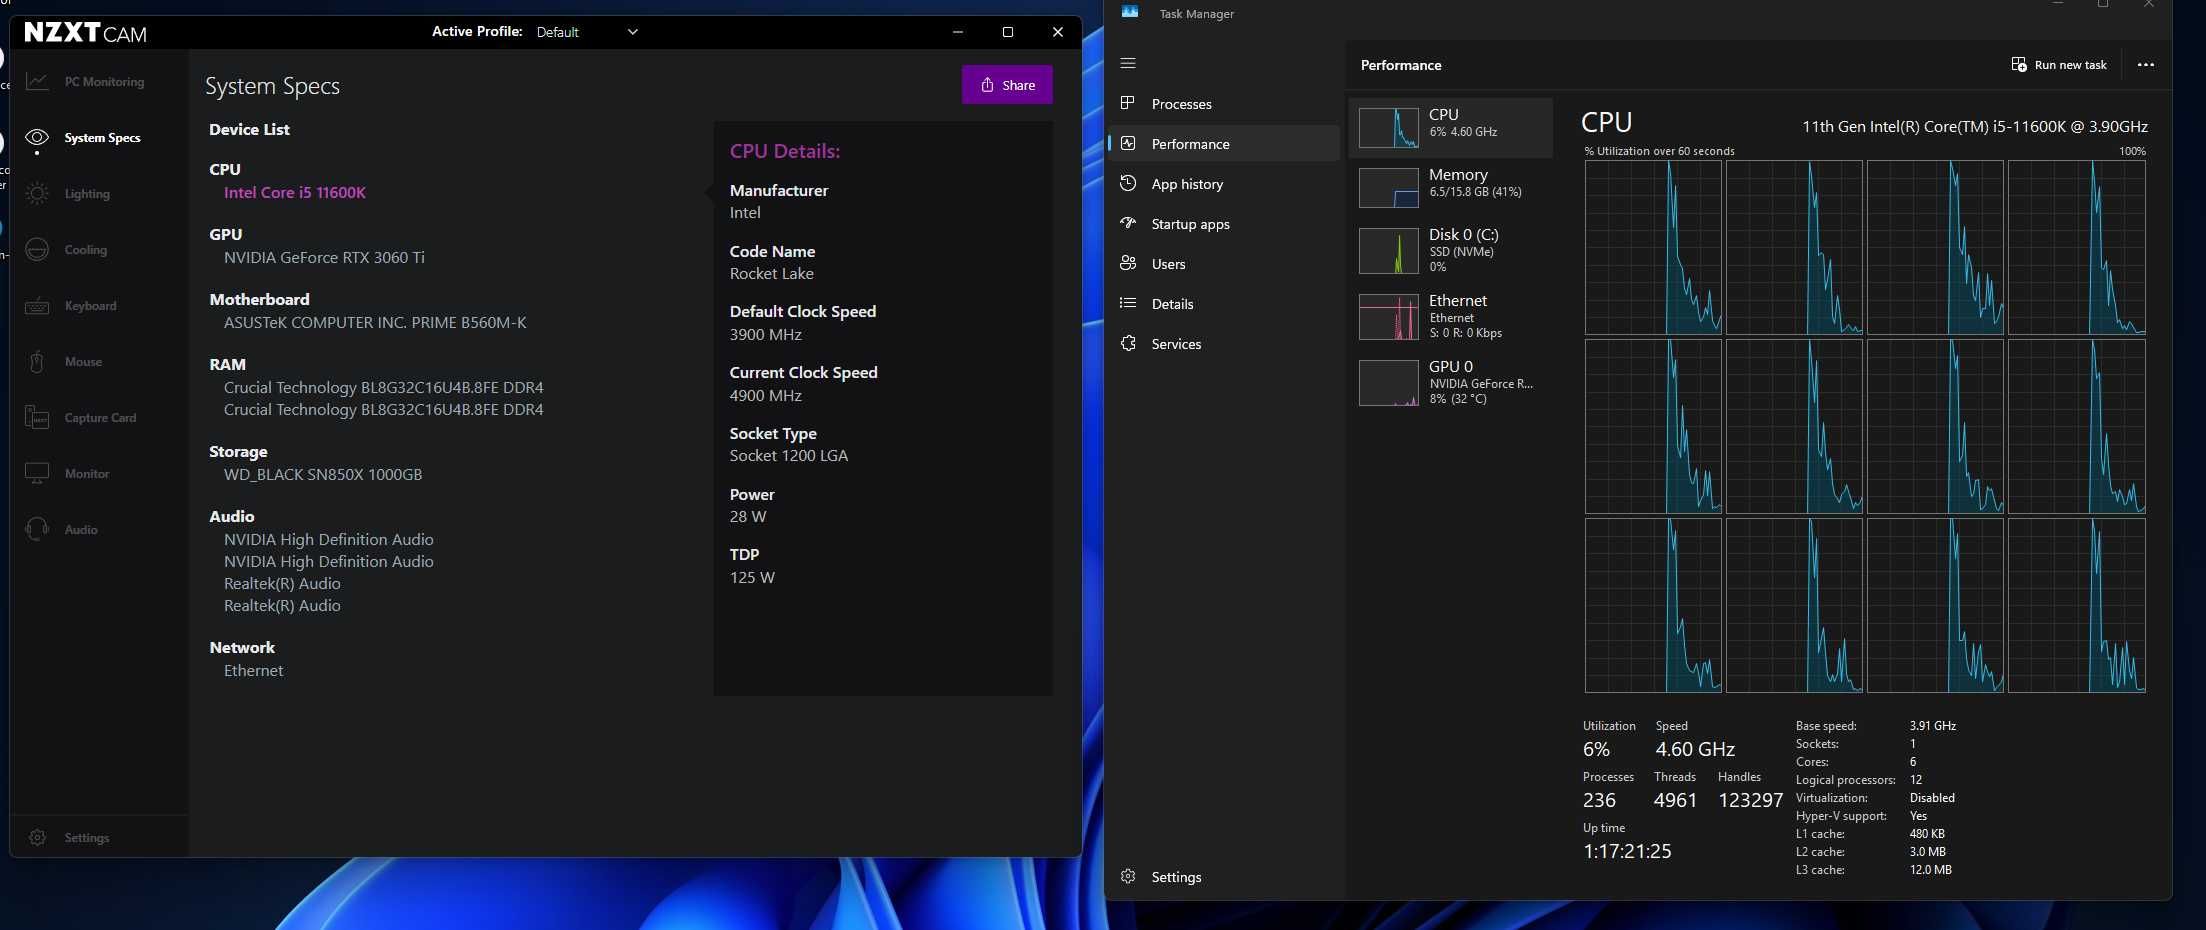The image size is (2206, 930).
Task: Click the Ethernet entry under Network
Action: (254, 671)
